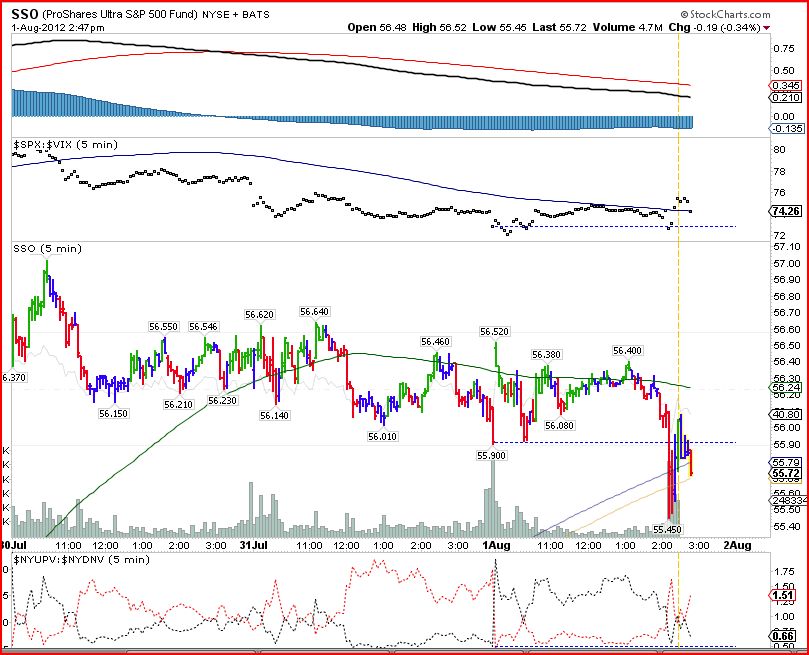Click the 56.080 price trough label
809x655 pixels.
[559, 425]
